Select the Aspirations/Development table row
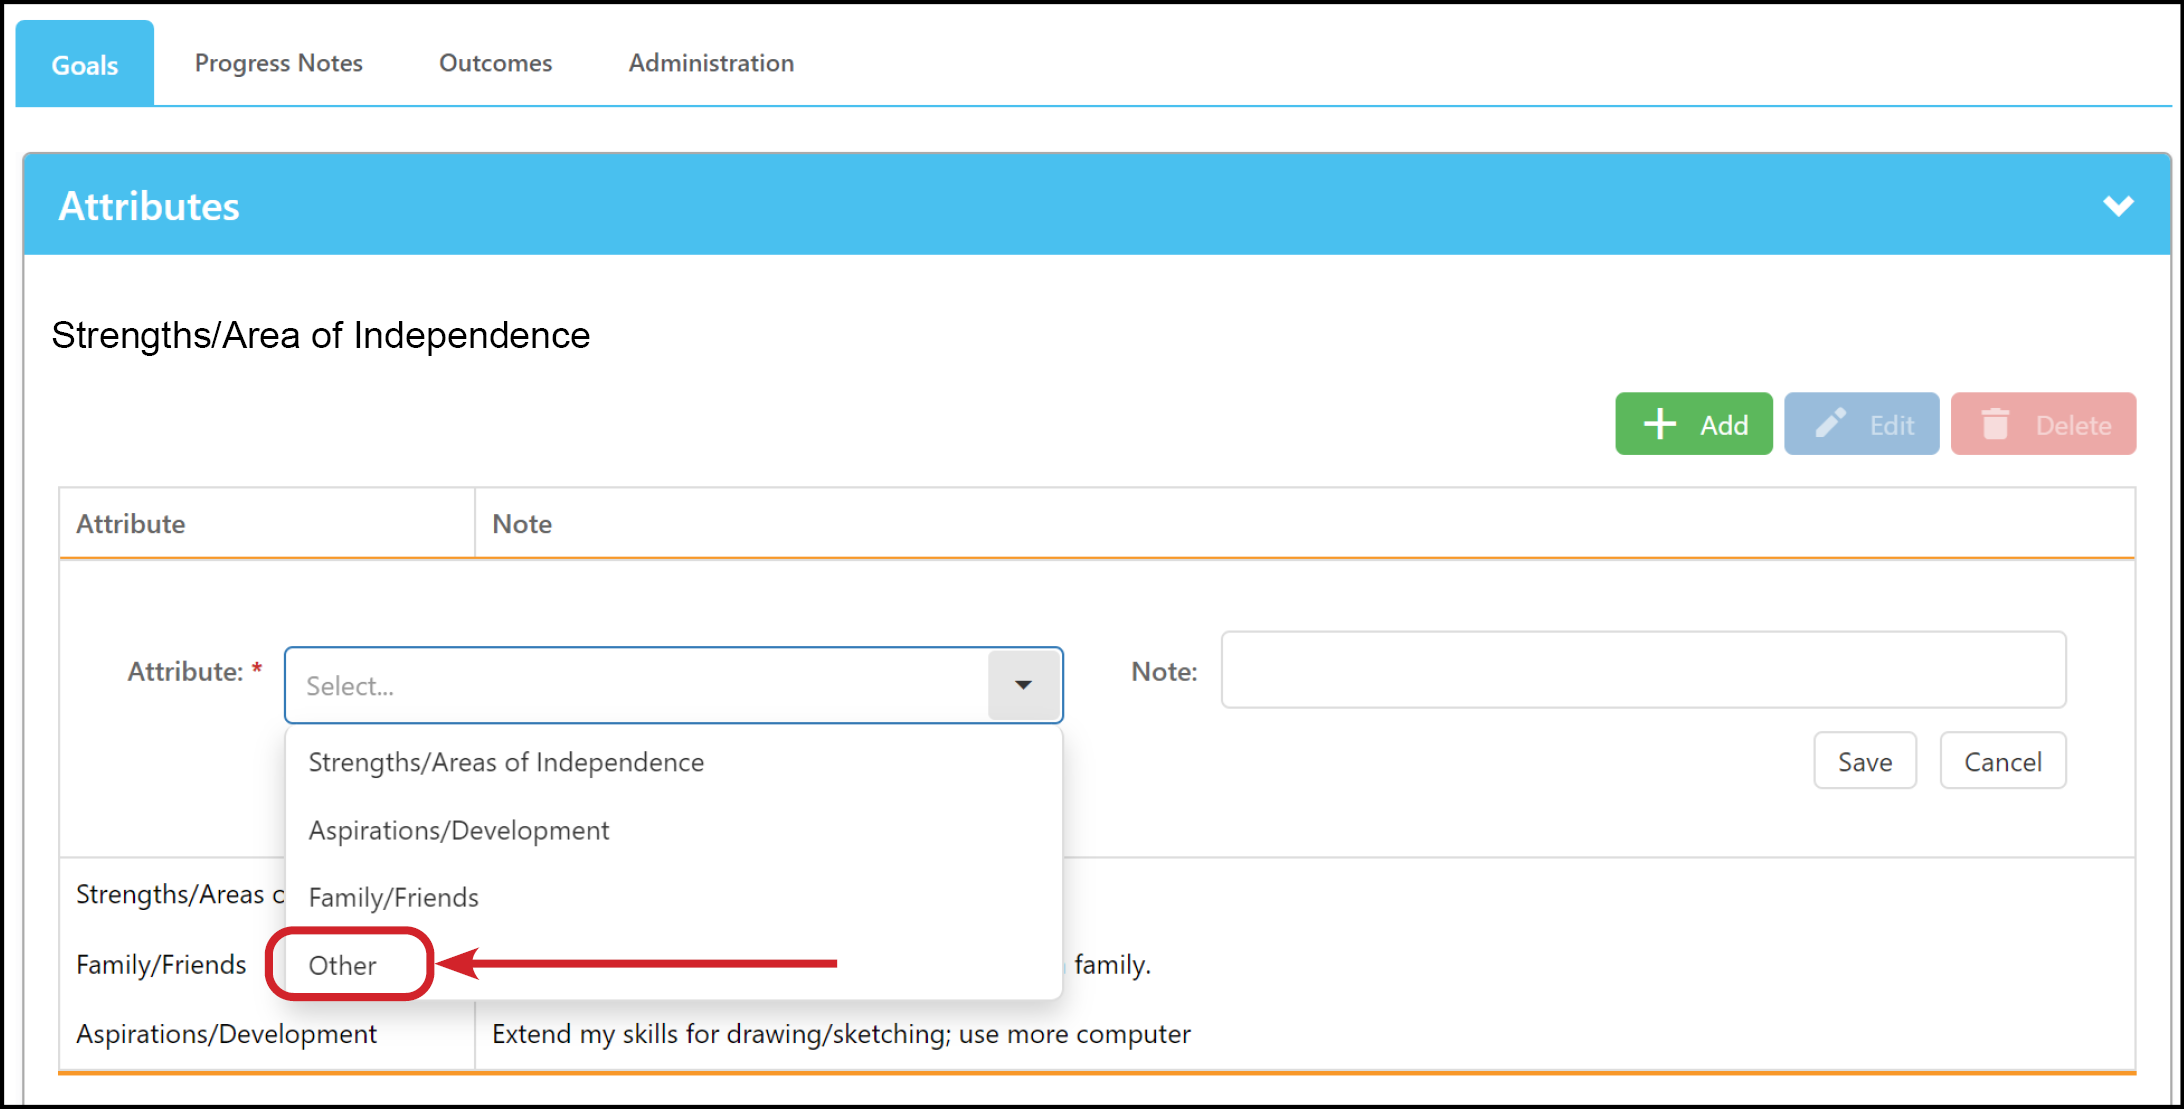 [x=1097, y=1034]
